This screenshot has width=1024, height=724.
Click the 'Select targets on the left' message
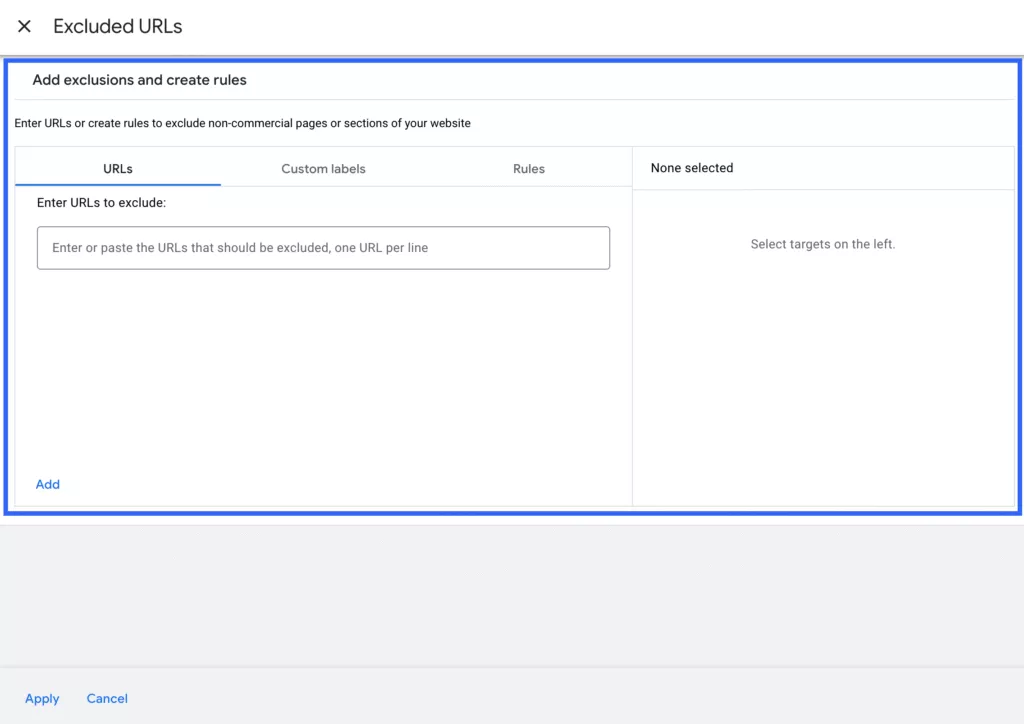pyautogui.click(x=823, y=244)
